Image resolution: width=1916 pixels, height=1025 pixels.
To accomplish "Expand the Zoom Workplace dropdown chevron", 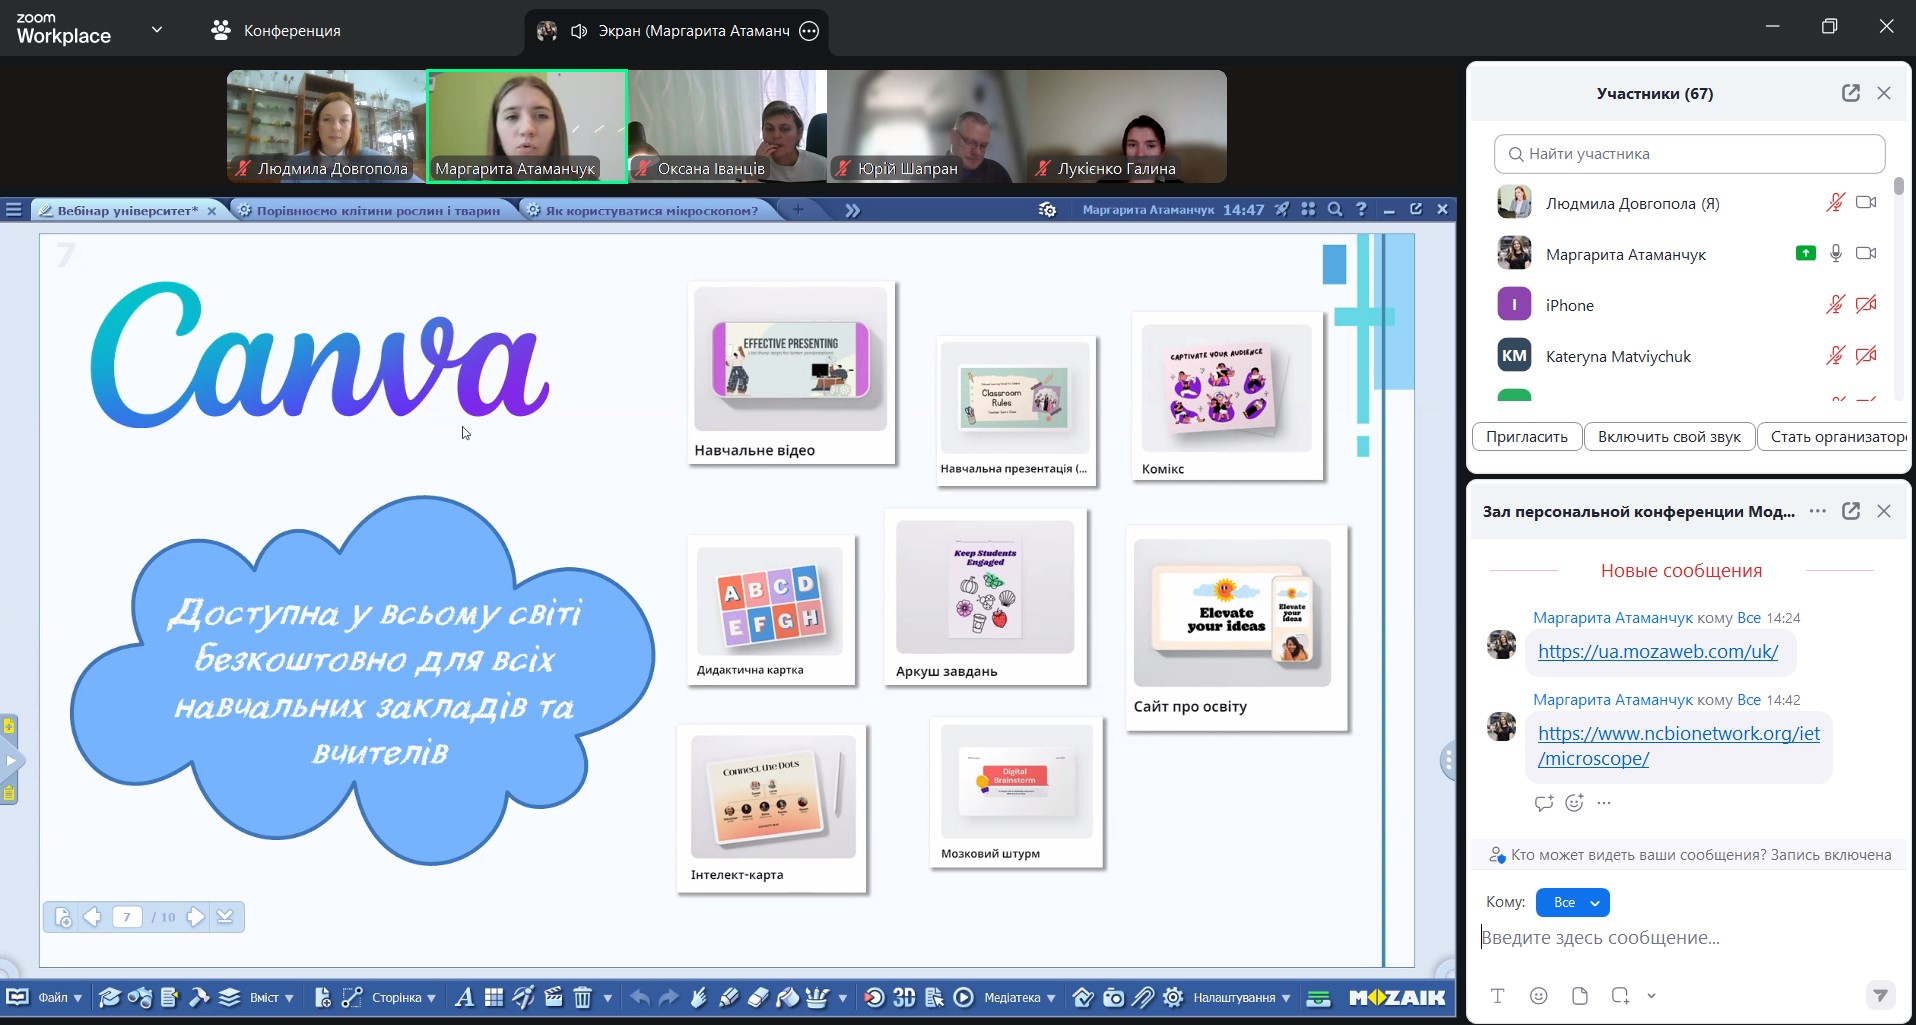I will point(157,30).
